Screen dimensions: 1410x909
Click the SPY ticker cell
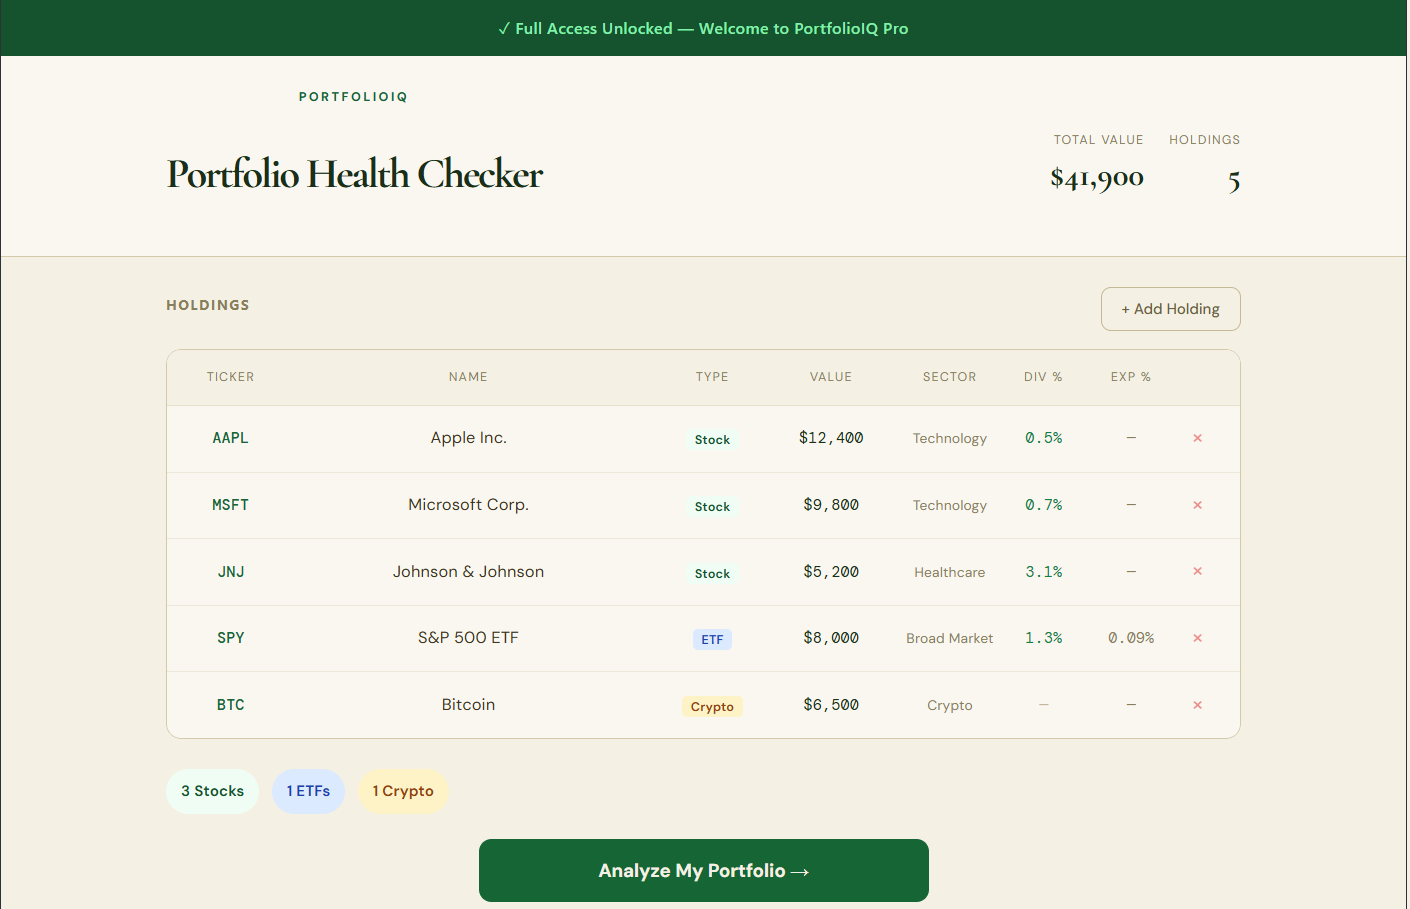(x=231, y=638)
